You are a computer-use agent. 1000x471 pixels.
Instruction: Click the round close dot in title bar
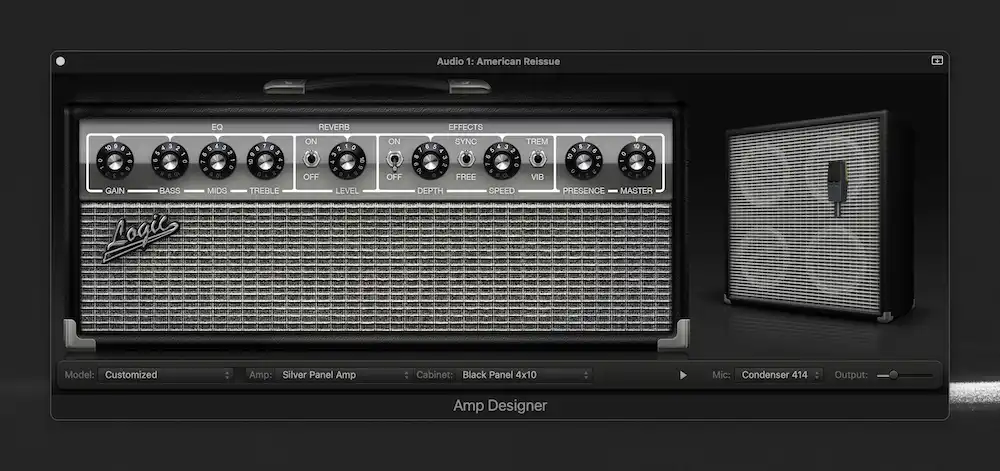[61, 61]
